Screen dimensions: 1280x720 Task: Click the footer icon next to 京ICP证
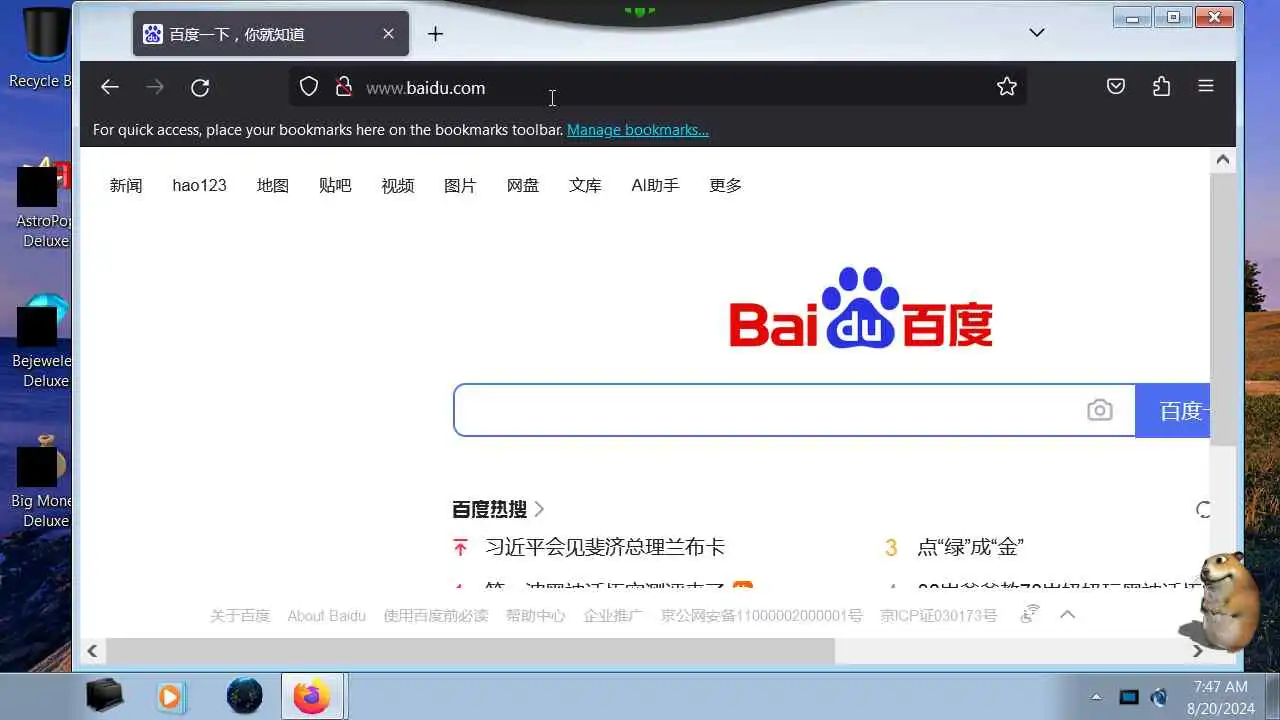click(x=1030, y=614)
